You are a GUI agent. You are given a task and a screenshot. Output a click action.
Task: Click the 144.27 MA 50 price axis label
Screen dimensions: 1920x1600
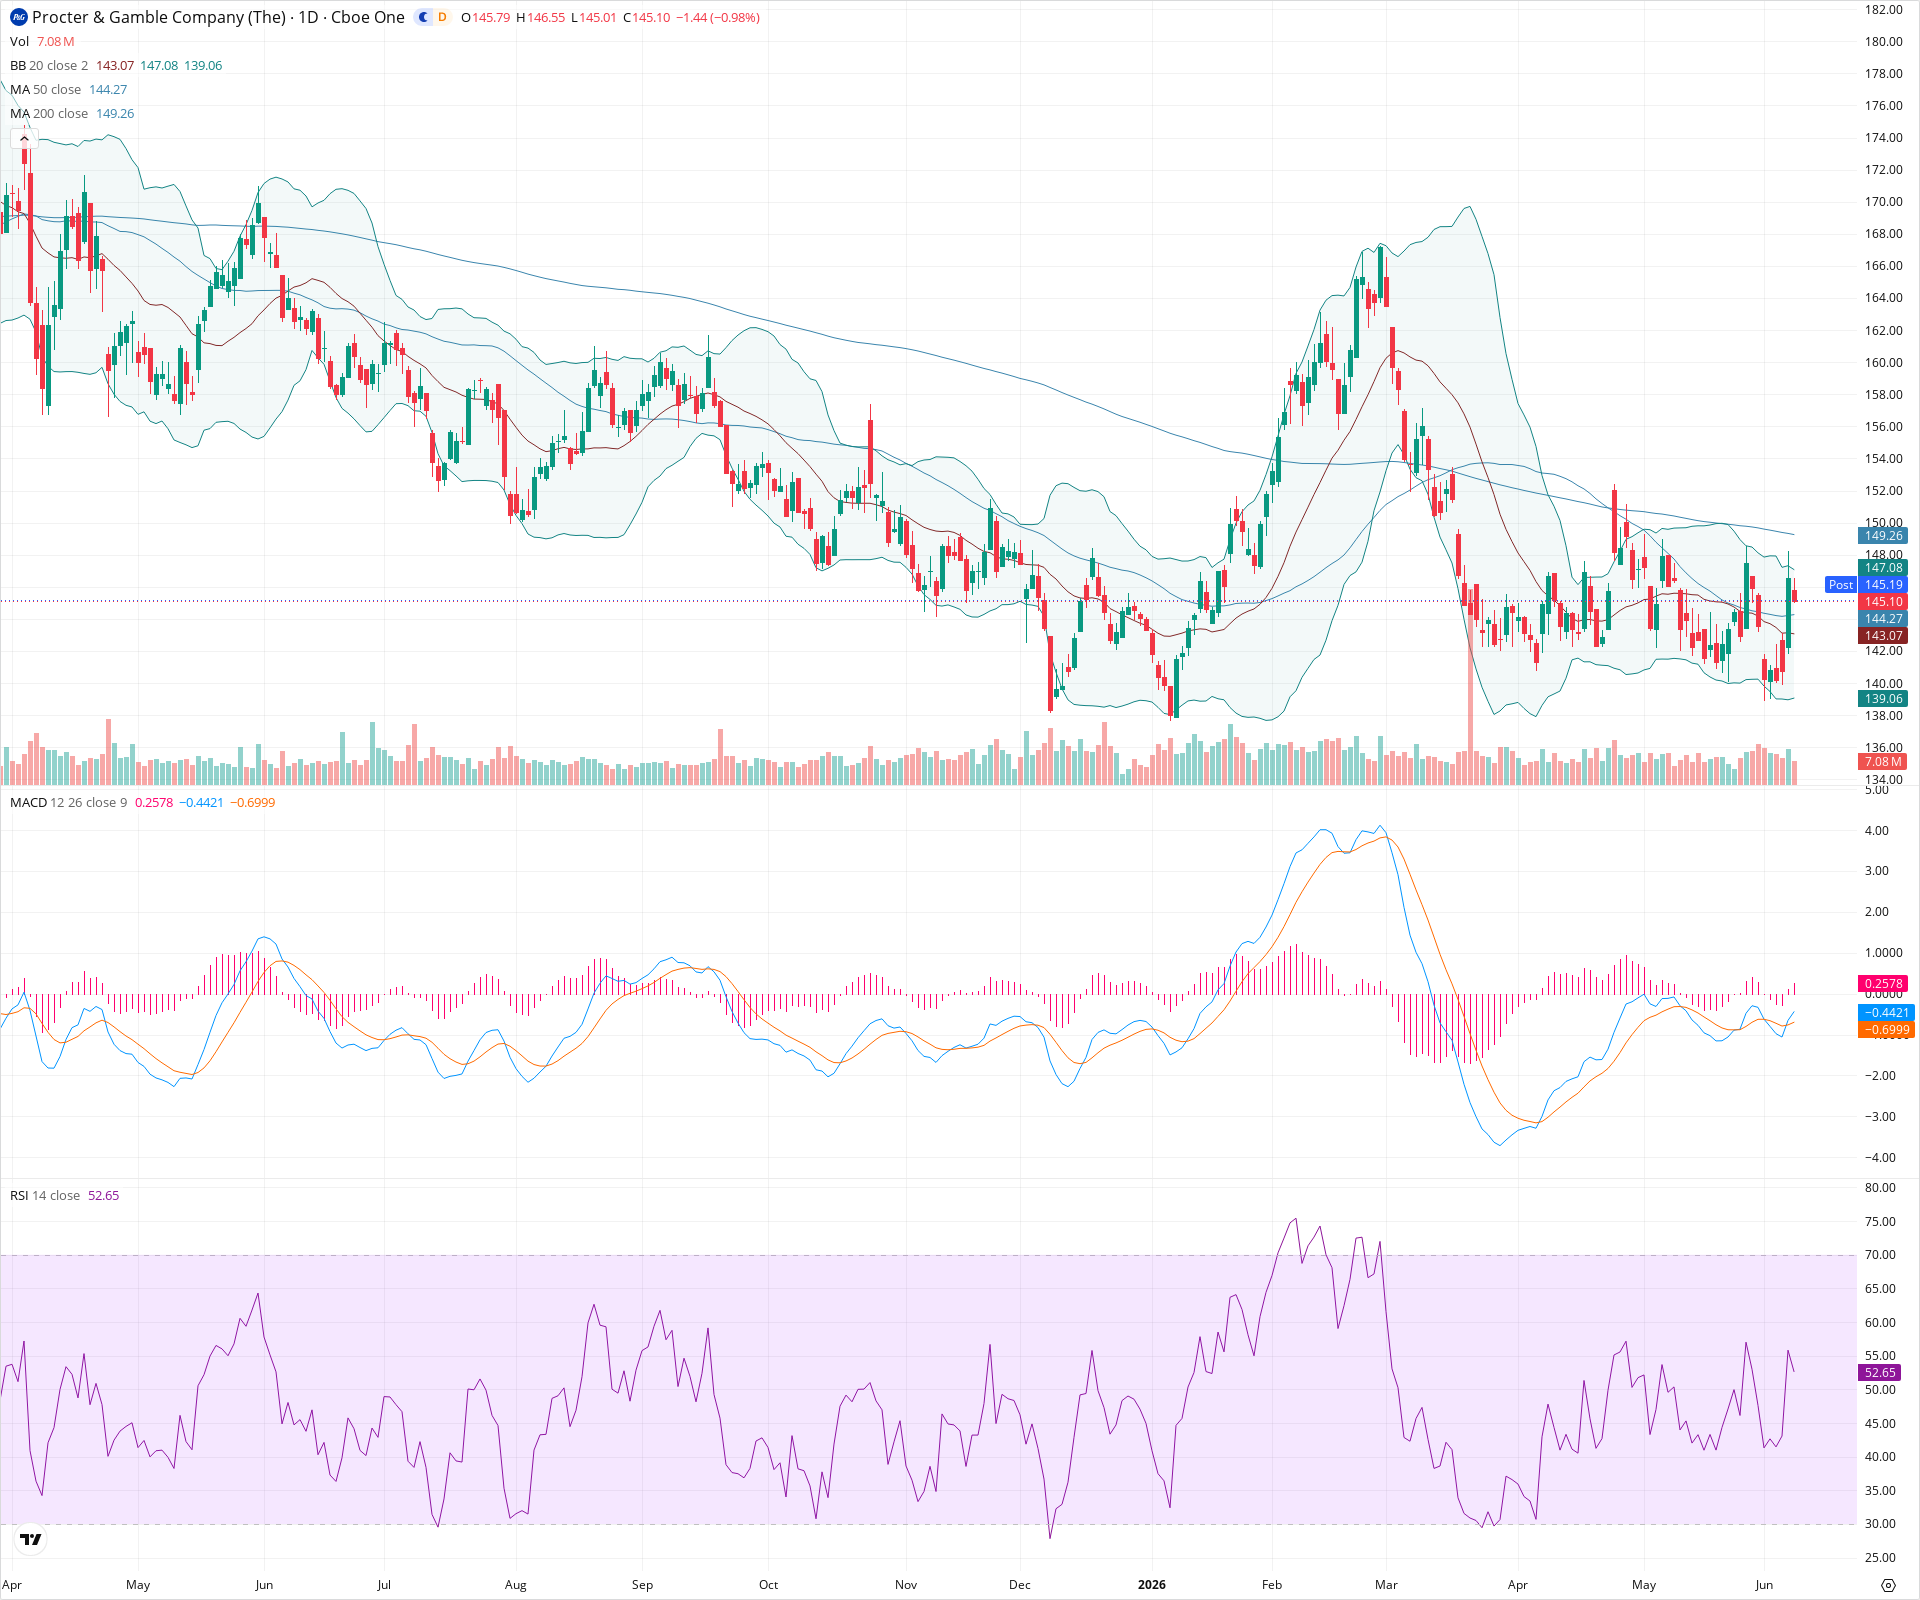click(x=1884, y=619)
